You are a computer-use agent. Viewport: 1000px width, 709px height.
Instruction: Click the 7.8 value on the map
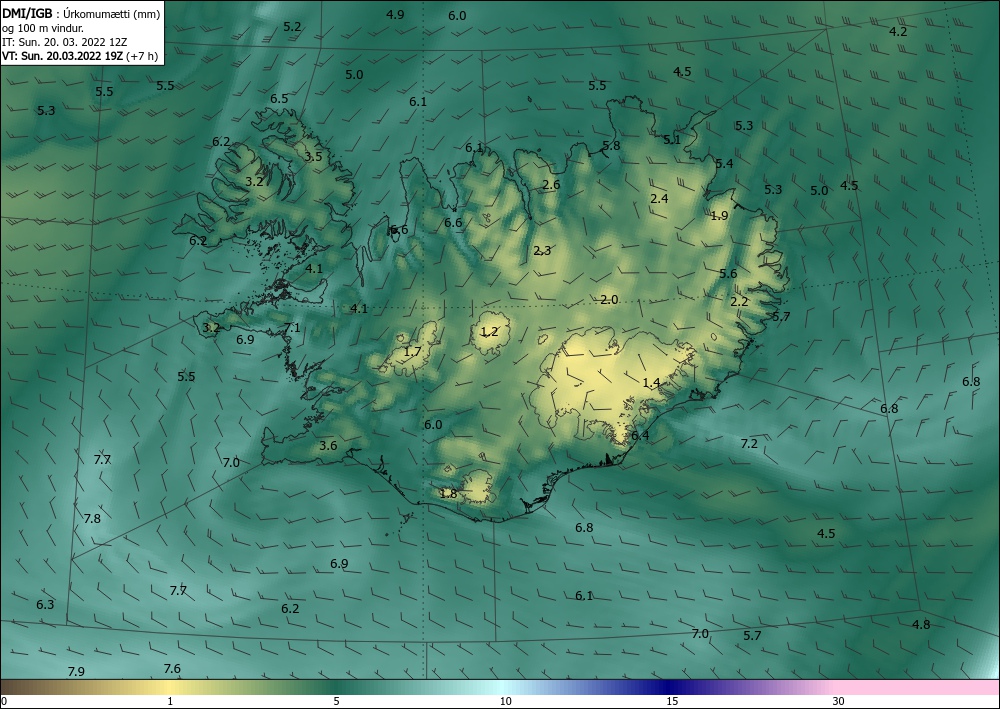point(92,518)
